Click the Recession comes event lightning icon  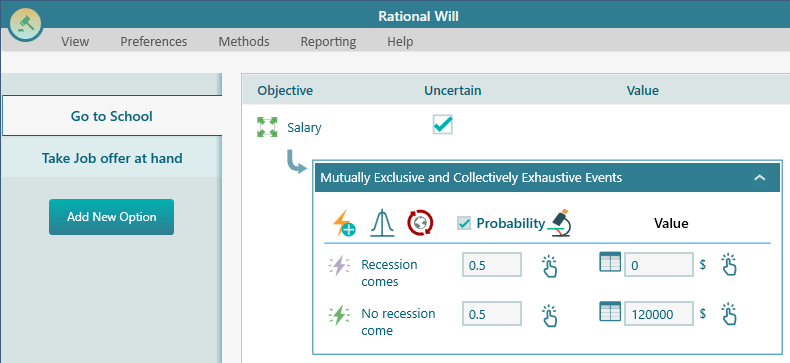[339, 265]
